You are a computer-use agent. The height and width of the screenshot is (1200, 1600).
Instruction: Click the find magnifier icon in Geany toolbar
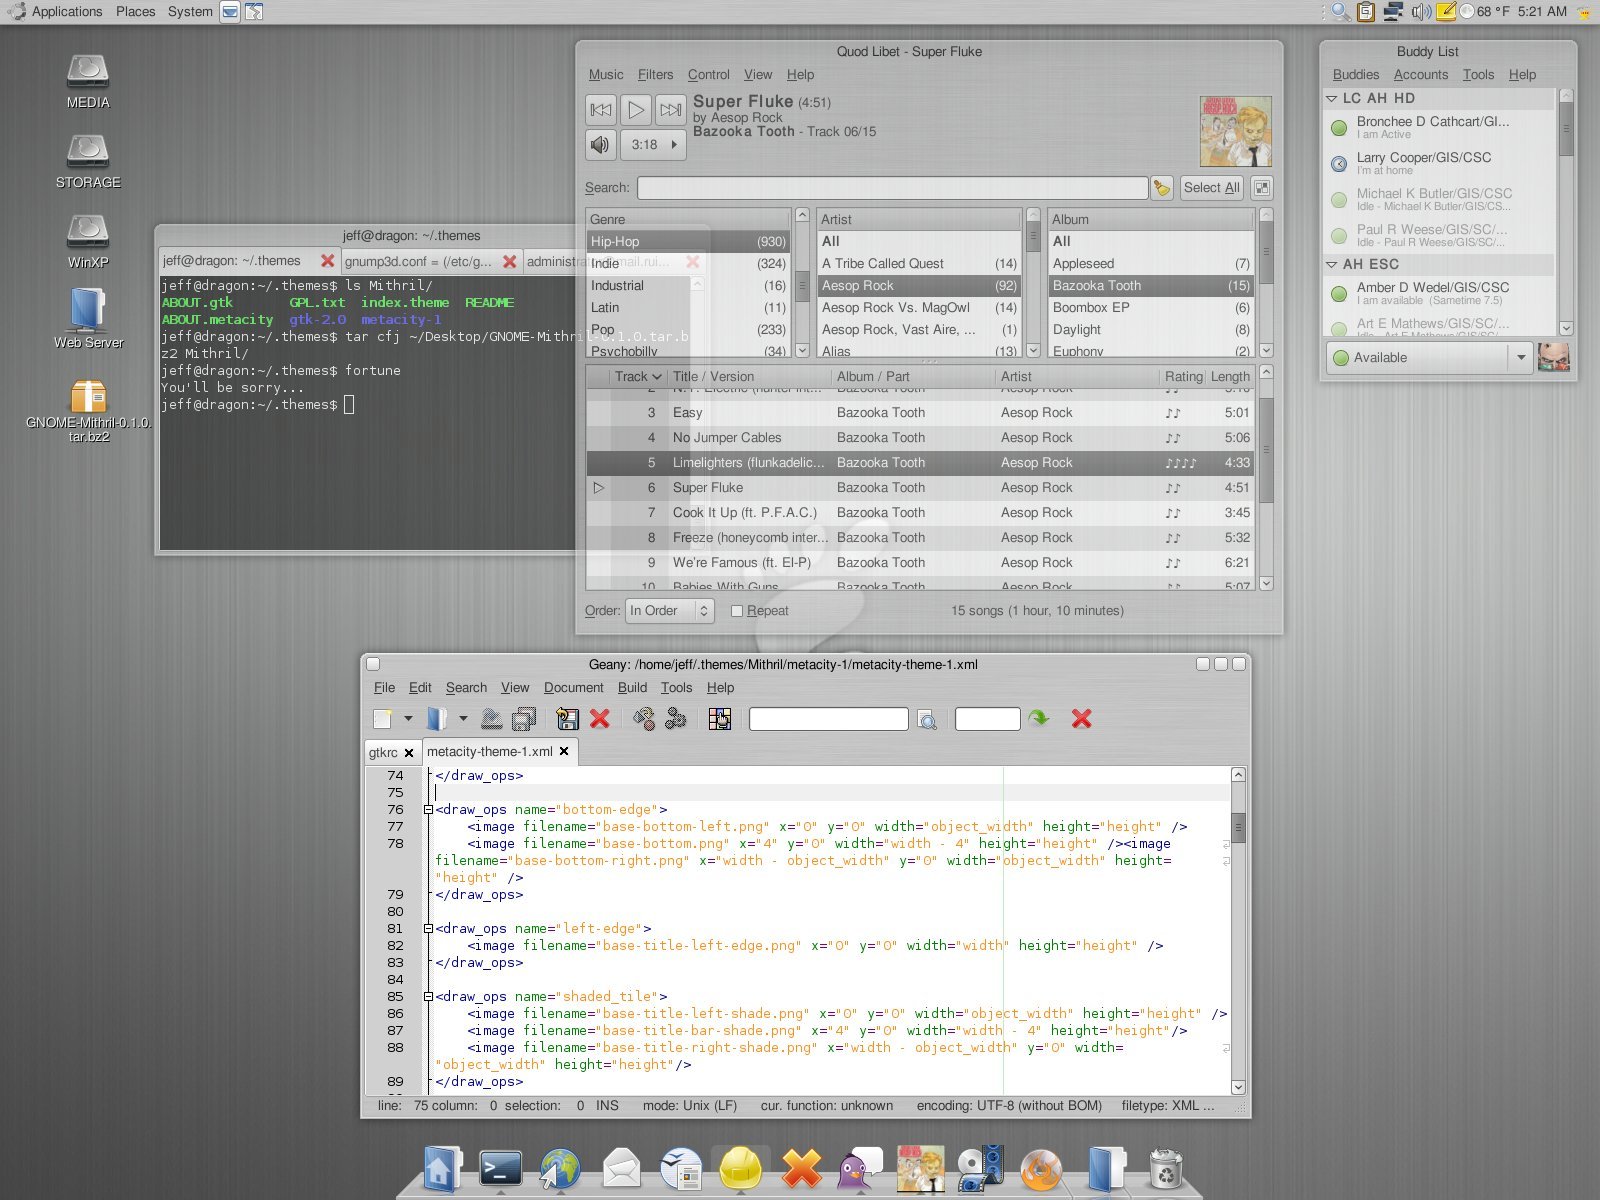(x=927, y=720)
